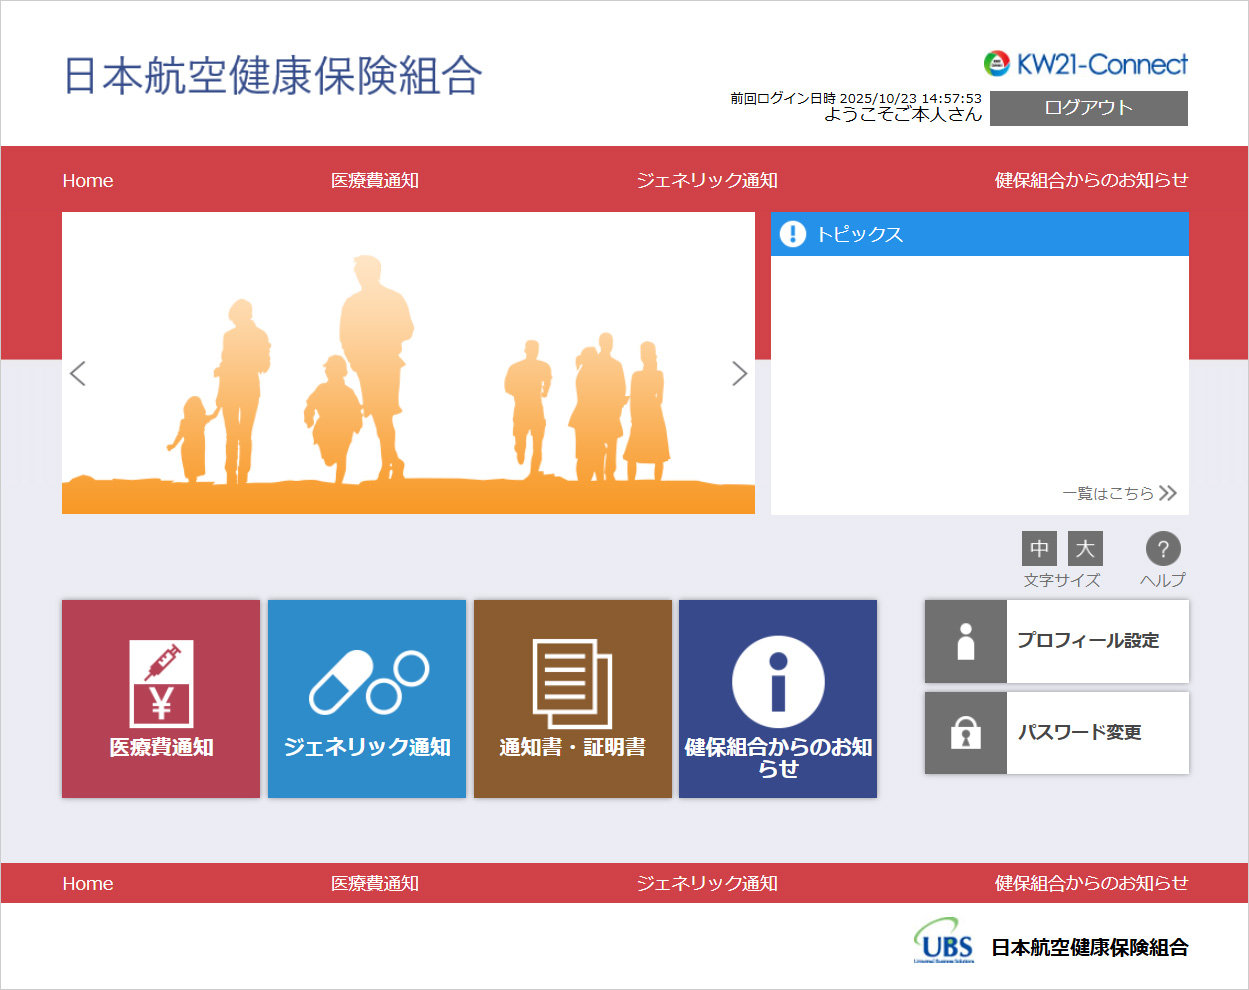Set text size to 中 (medium)
This screenshot has width=1249, height=990.
point(1039,549)
